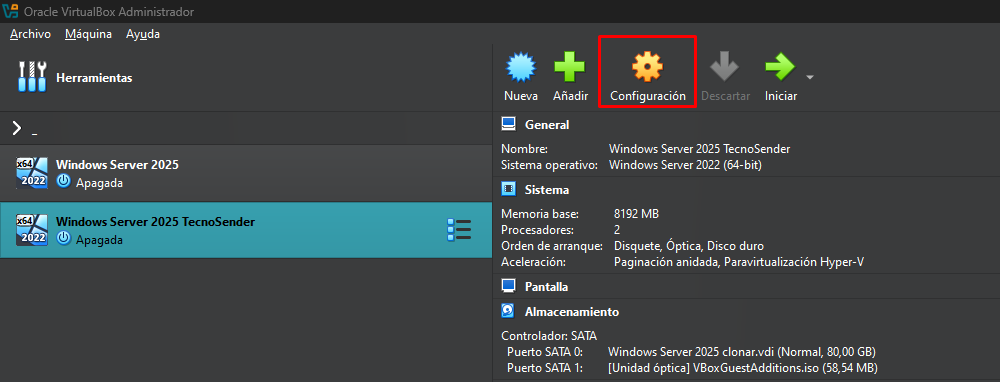Click the Herramientas tools icon
The height and width of the screenshot is (382, 1000).
coord(32,77)
